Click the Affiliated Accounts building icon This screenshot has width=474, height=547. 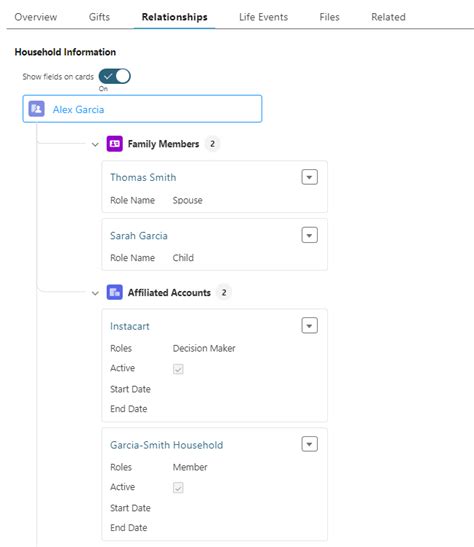[114, 292]
